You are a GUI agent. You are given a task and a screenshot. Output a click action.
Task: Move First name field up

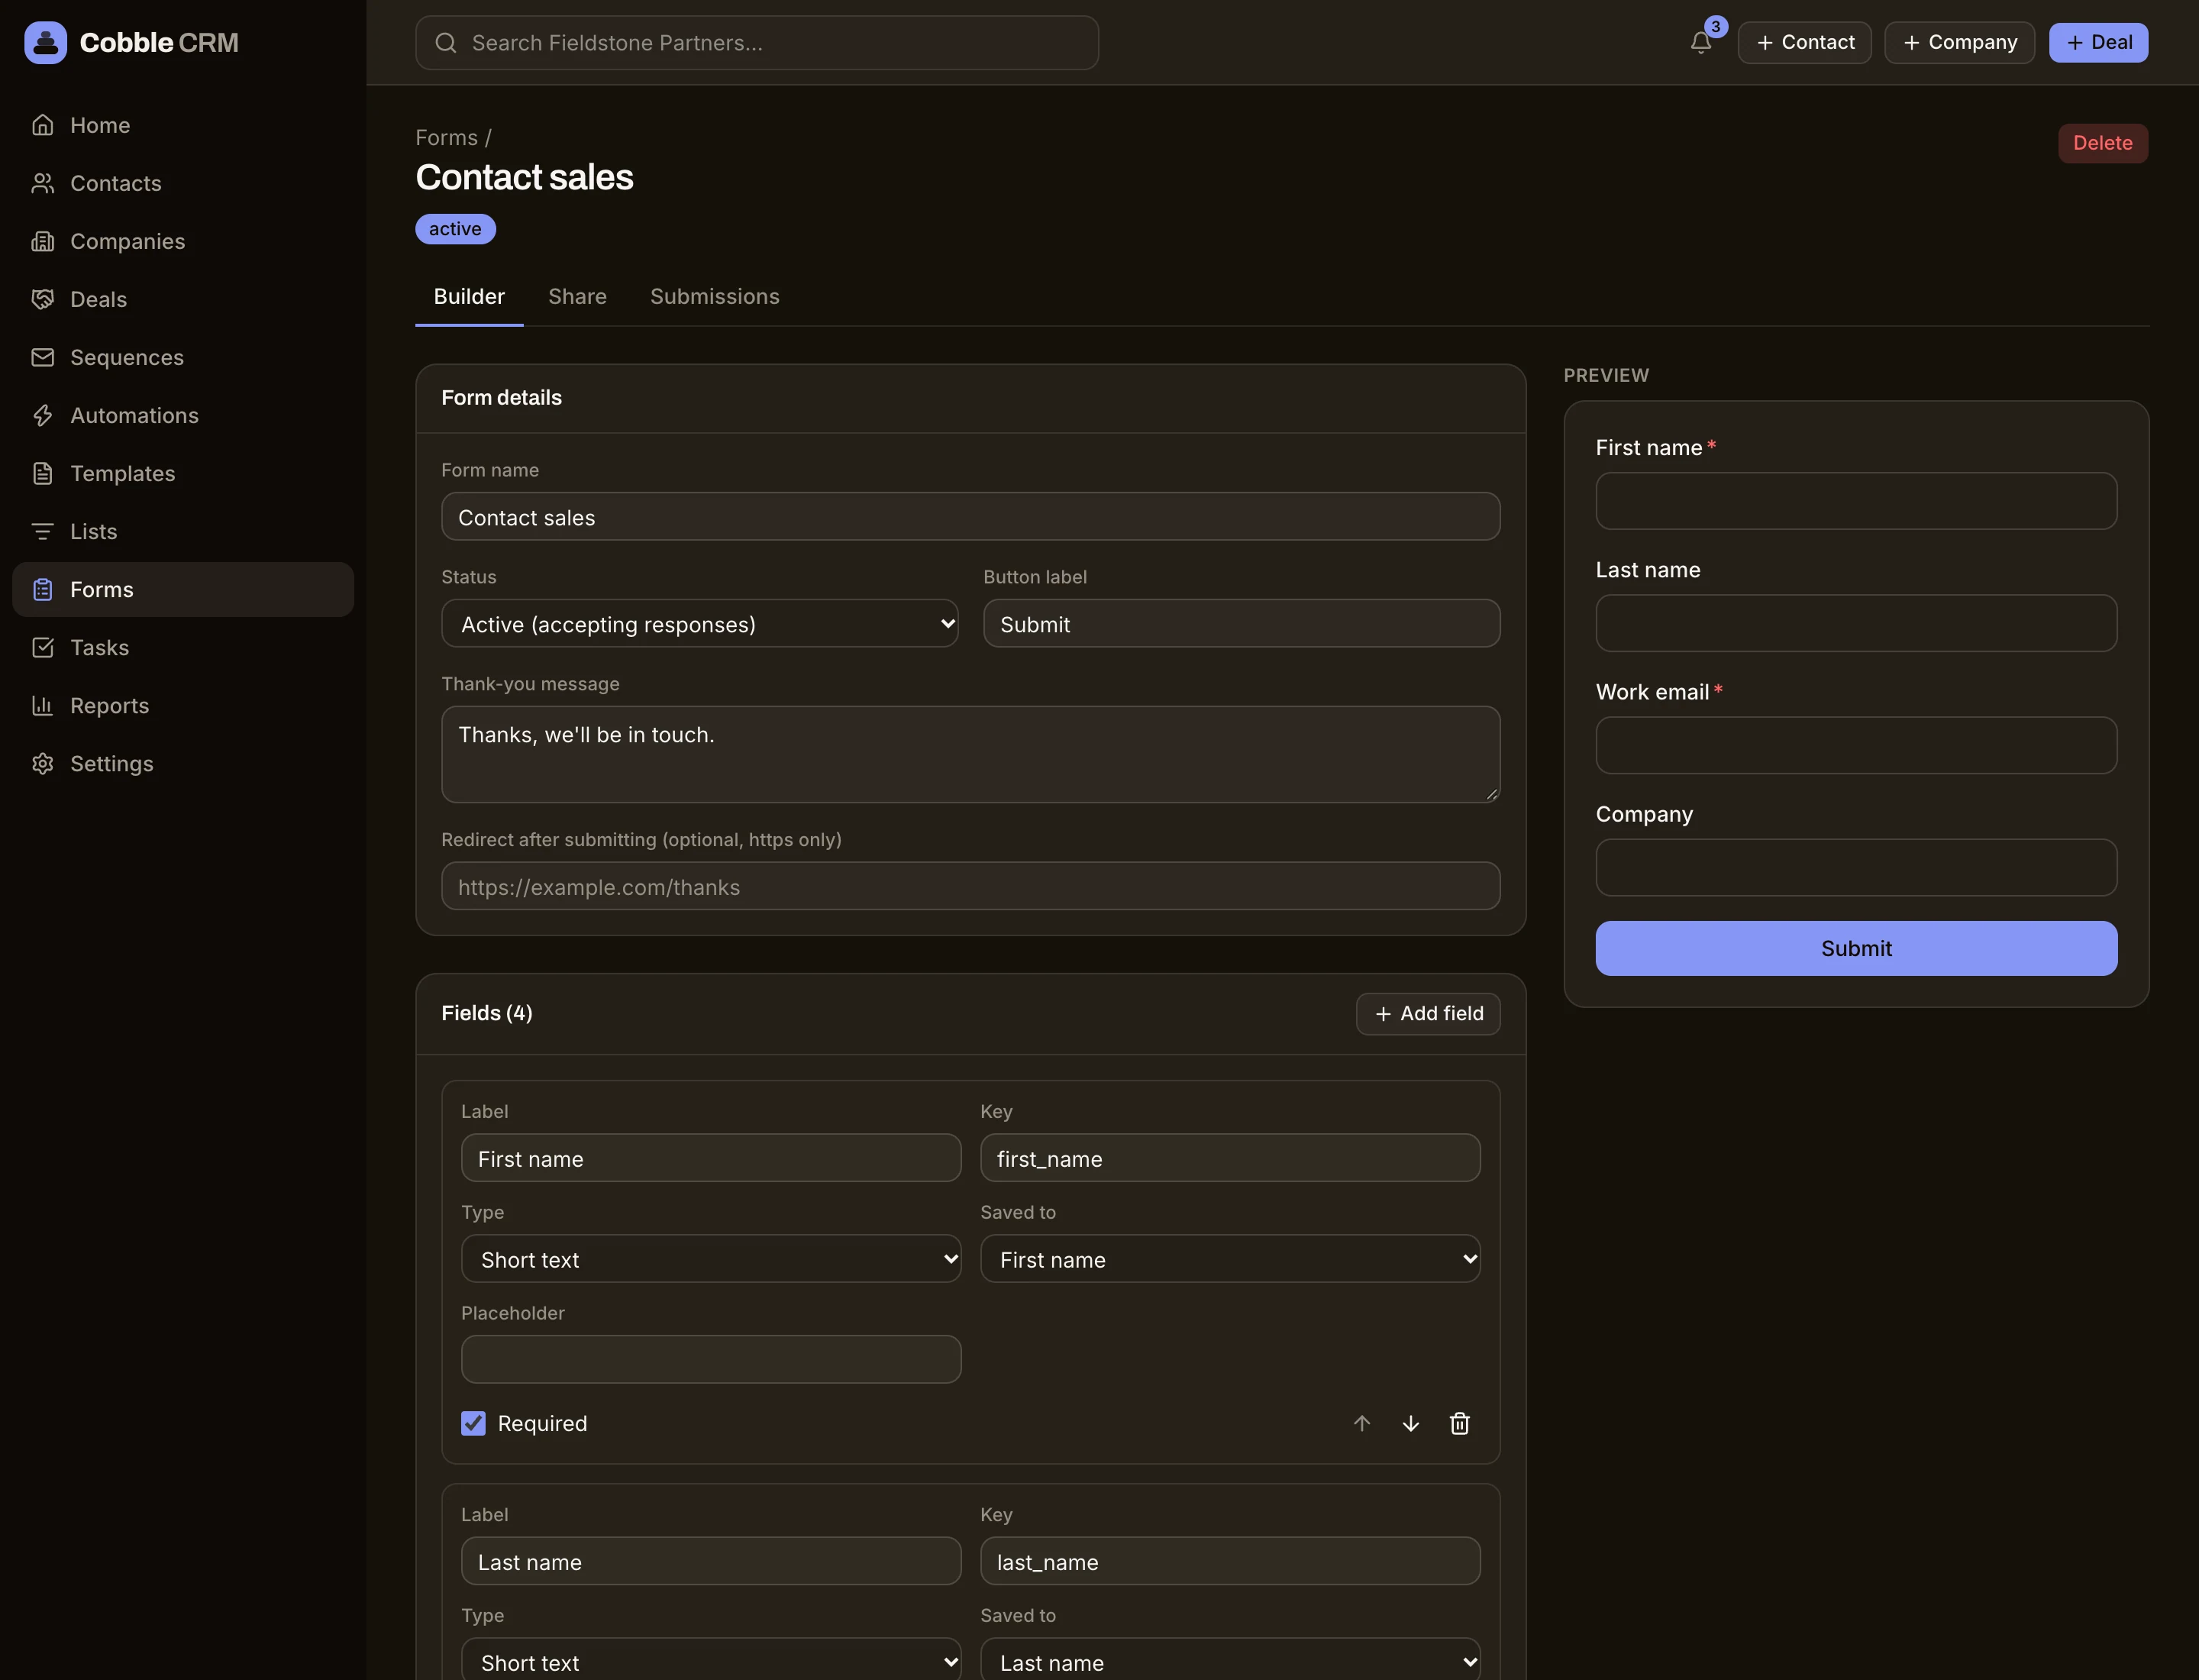[1362, 1423]
